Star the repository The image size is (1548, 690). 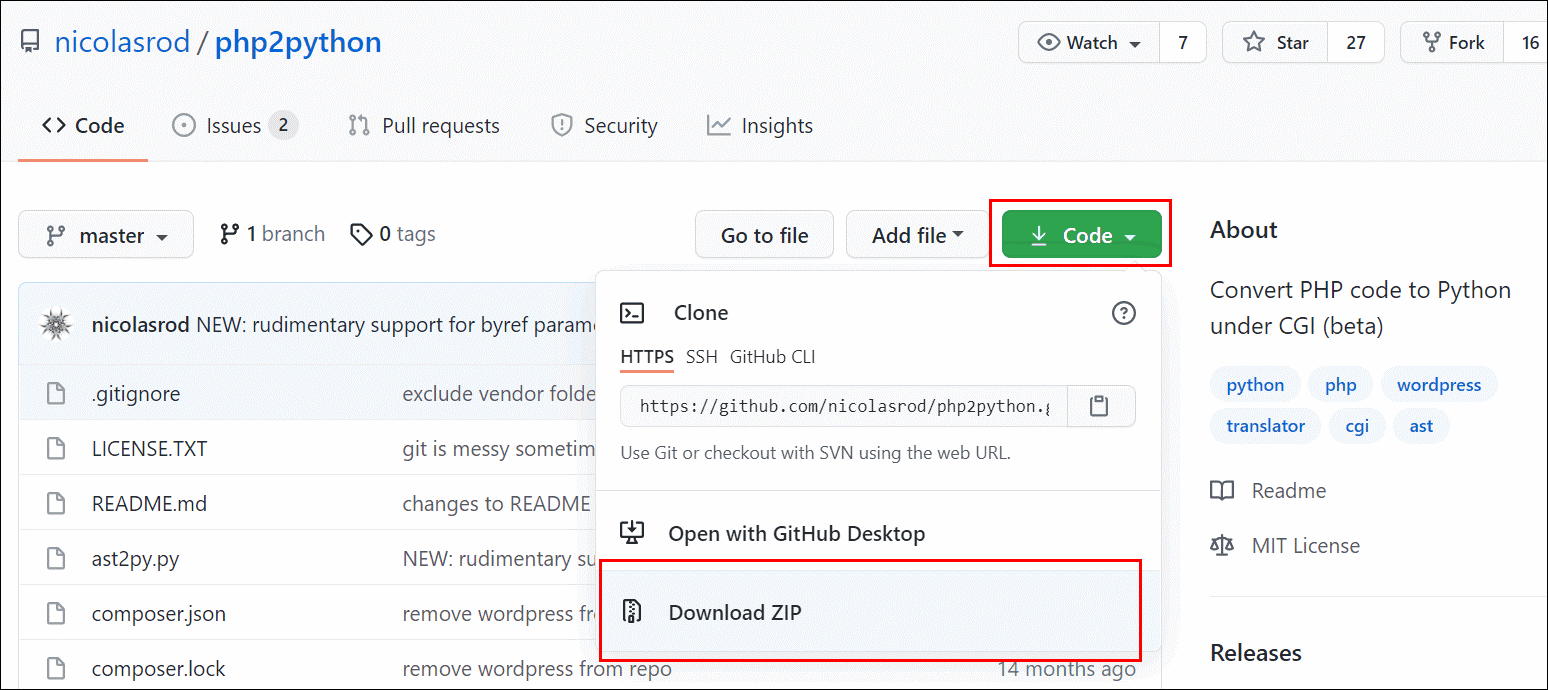coord(1275,43)
